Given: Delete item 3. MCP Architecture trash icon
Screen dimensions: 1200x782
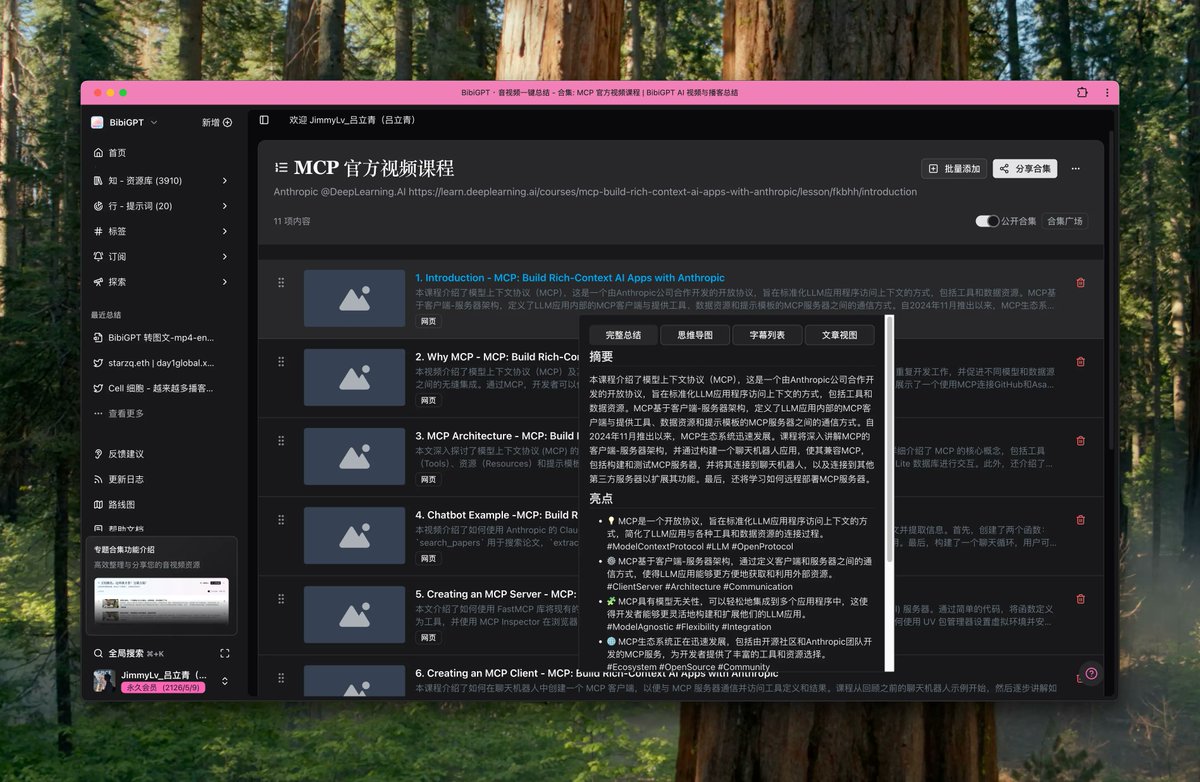Looking at the screenshot, I should point(1080,441).
